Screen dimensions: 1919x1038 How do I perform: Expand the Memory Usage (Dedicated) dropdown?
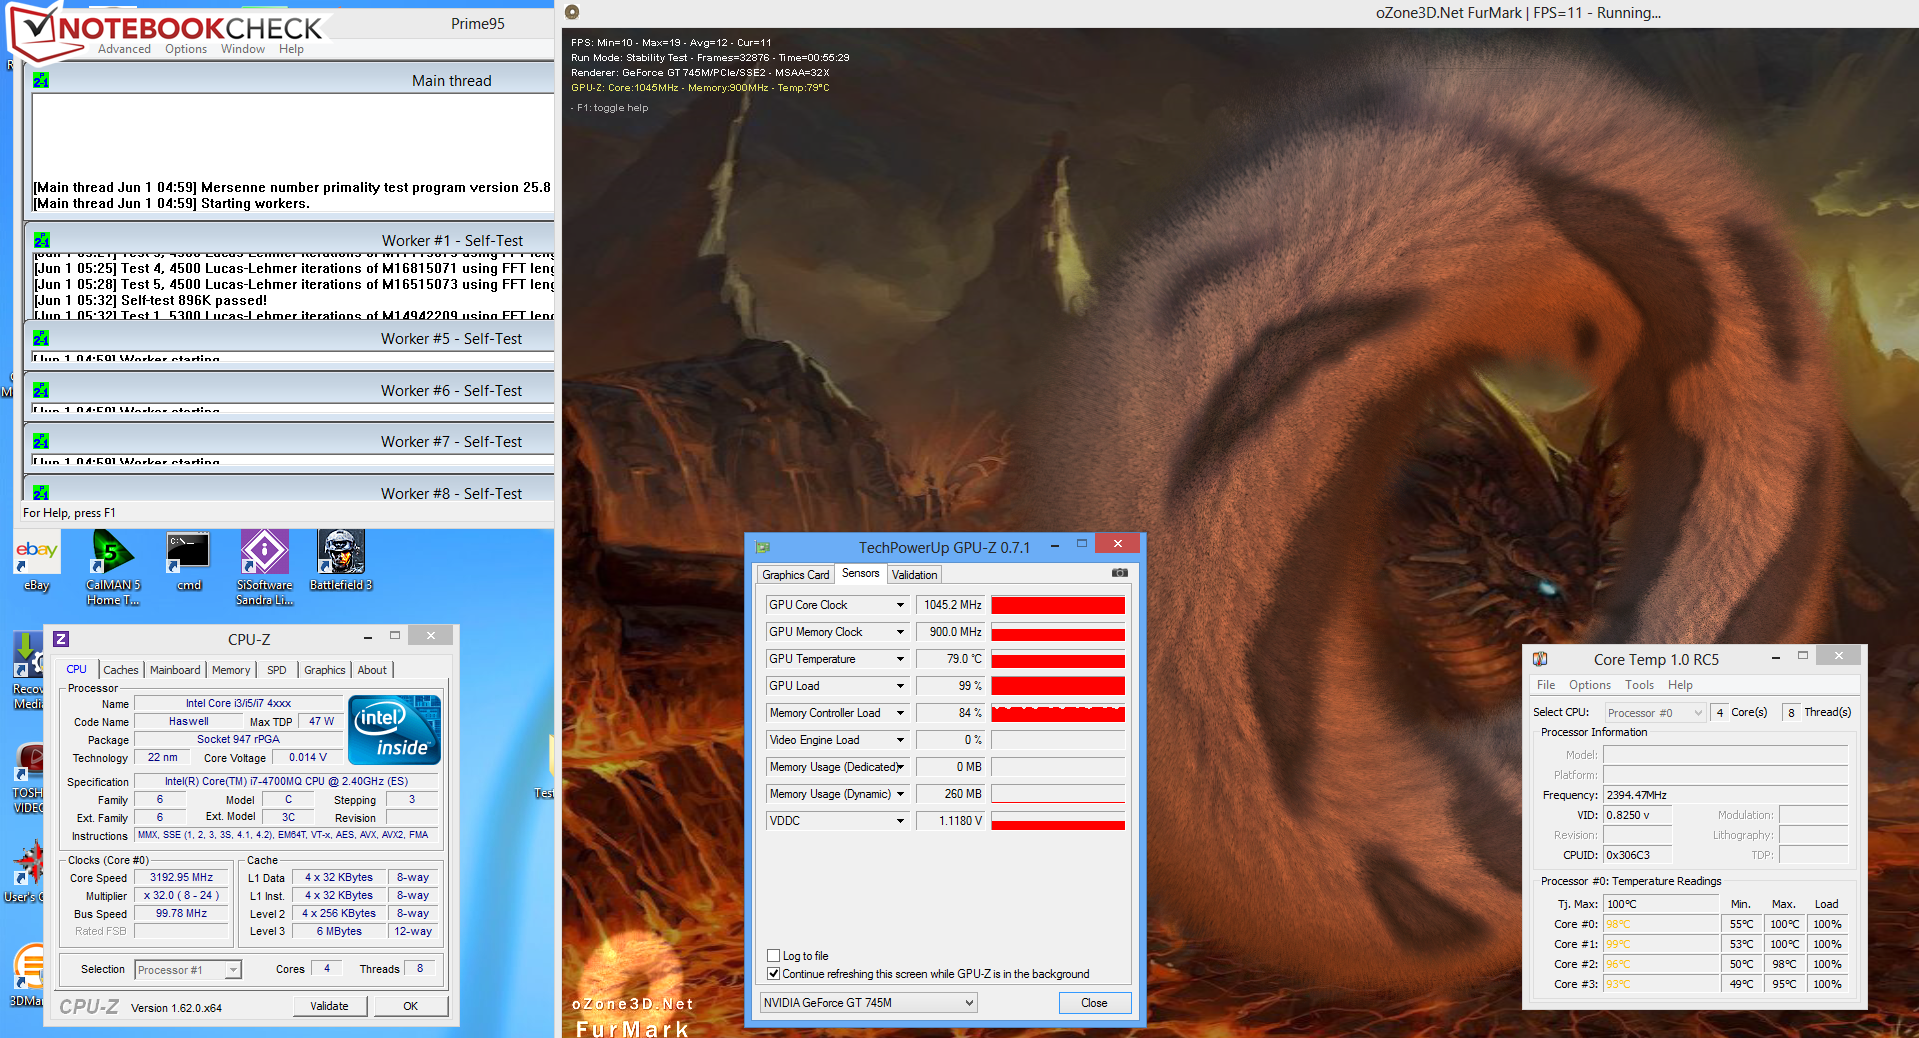900,767
